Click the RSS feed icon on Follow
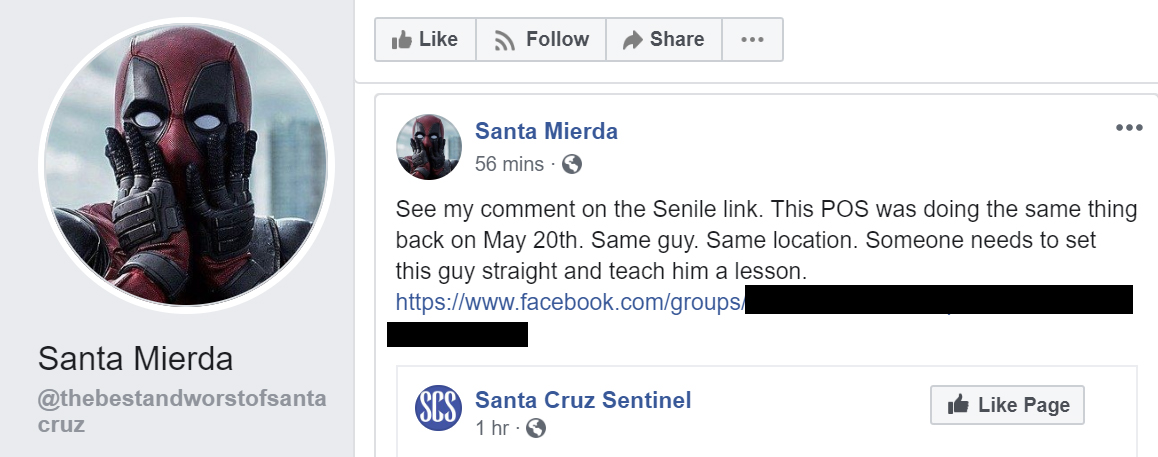The image size is (1158, 457). click(x=505, y=41)
